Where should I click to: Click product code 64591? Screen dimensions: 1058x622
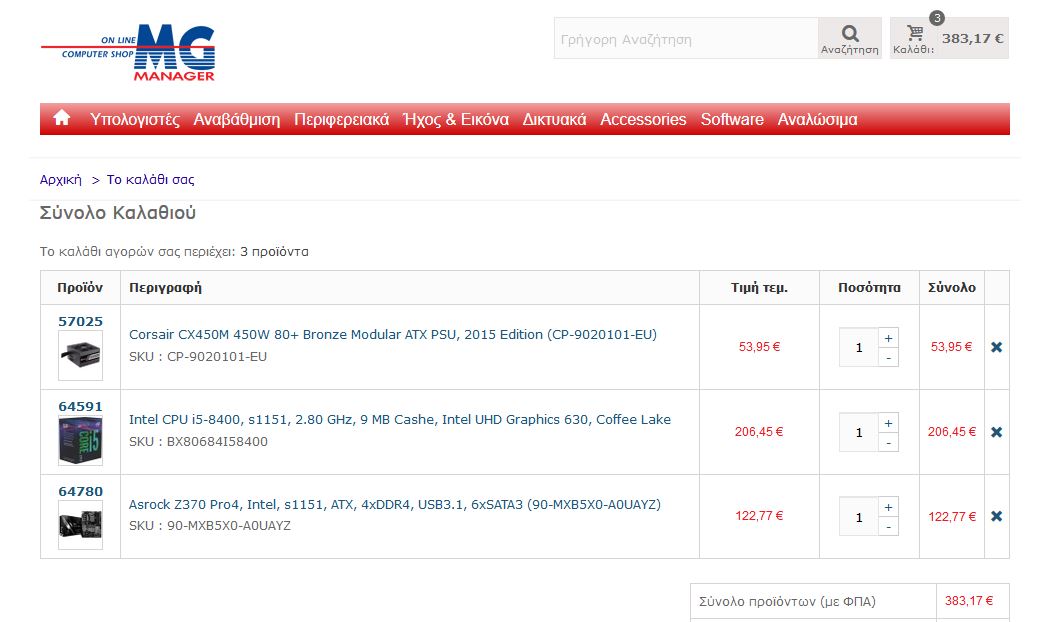pos(80,406)
